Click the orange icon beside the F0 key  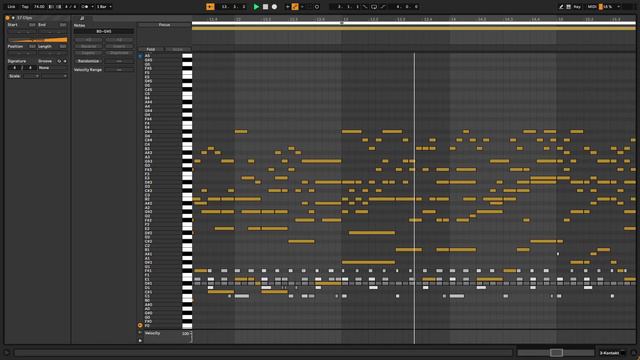[x=140, y=325]
